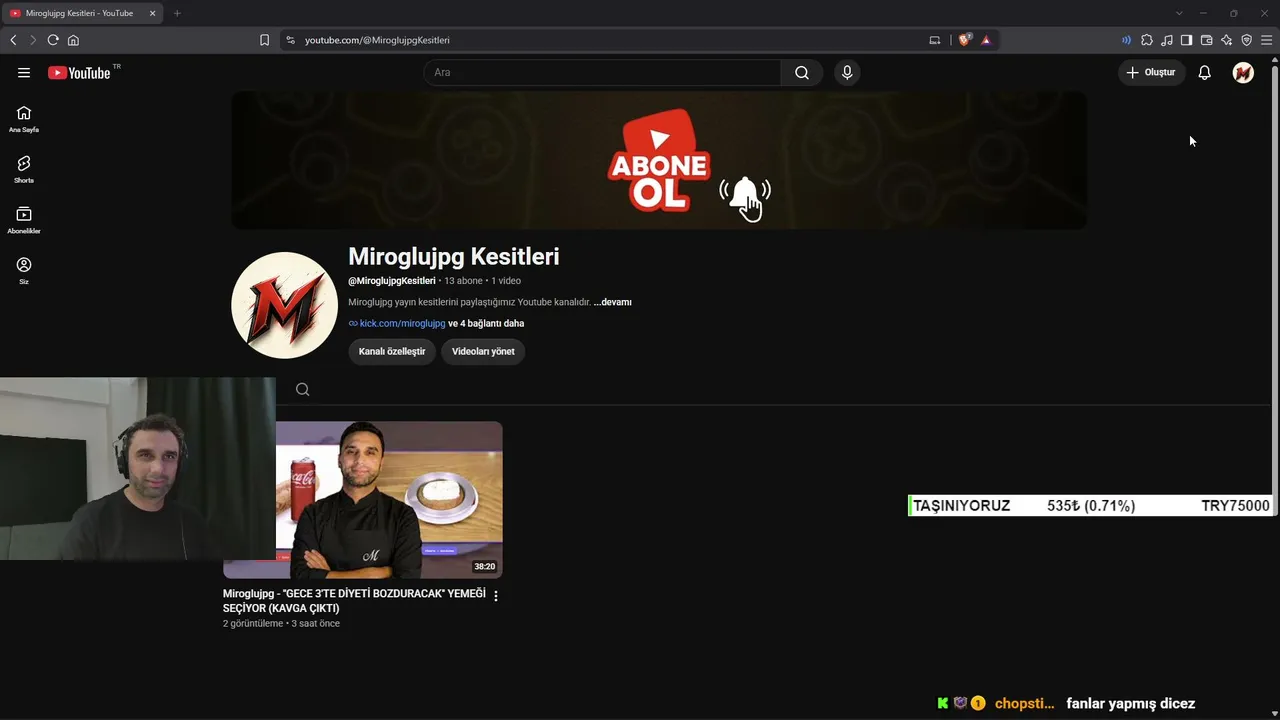Open the browser extensions puzzle icon
This screenshot has width=1280, height=720.
coord(1147,40)
